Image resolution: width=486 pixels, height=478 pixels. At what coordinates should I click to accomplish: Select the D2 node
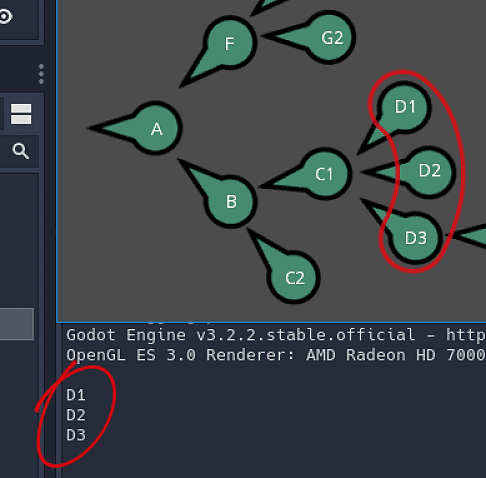429,171
